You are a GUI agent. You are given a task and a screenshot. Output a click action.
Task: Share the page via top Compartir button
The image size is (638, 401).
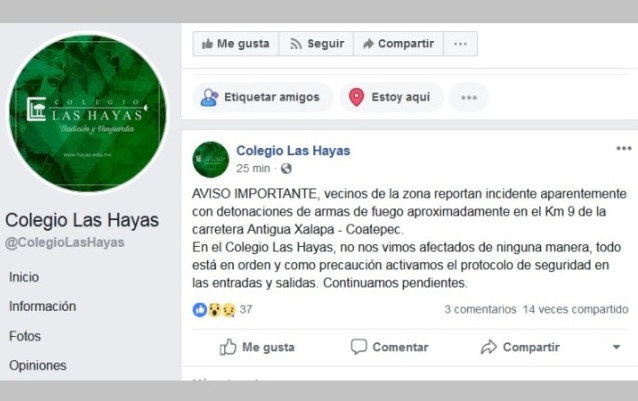tap(398, 44)
